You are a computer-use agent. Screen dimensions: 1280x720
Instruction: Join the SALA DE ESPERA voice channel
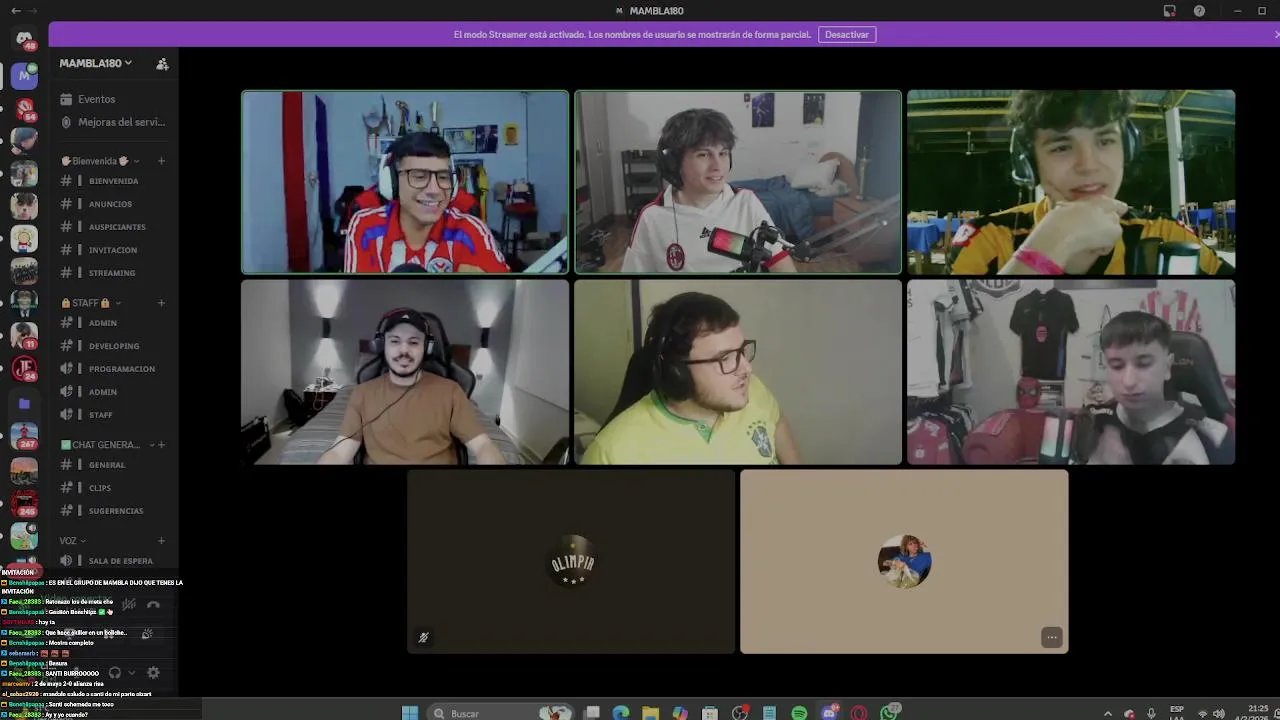click(x=112, y=561)
